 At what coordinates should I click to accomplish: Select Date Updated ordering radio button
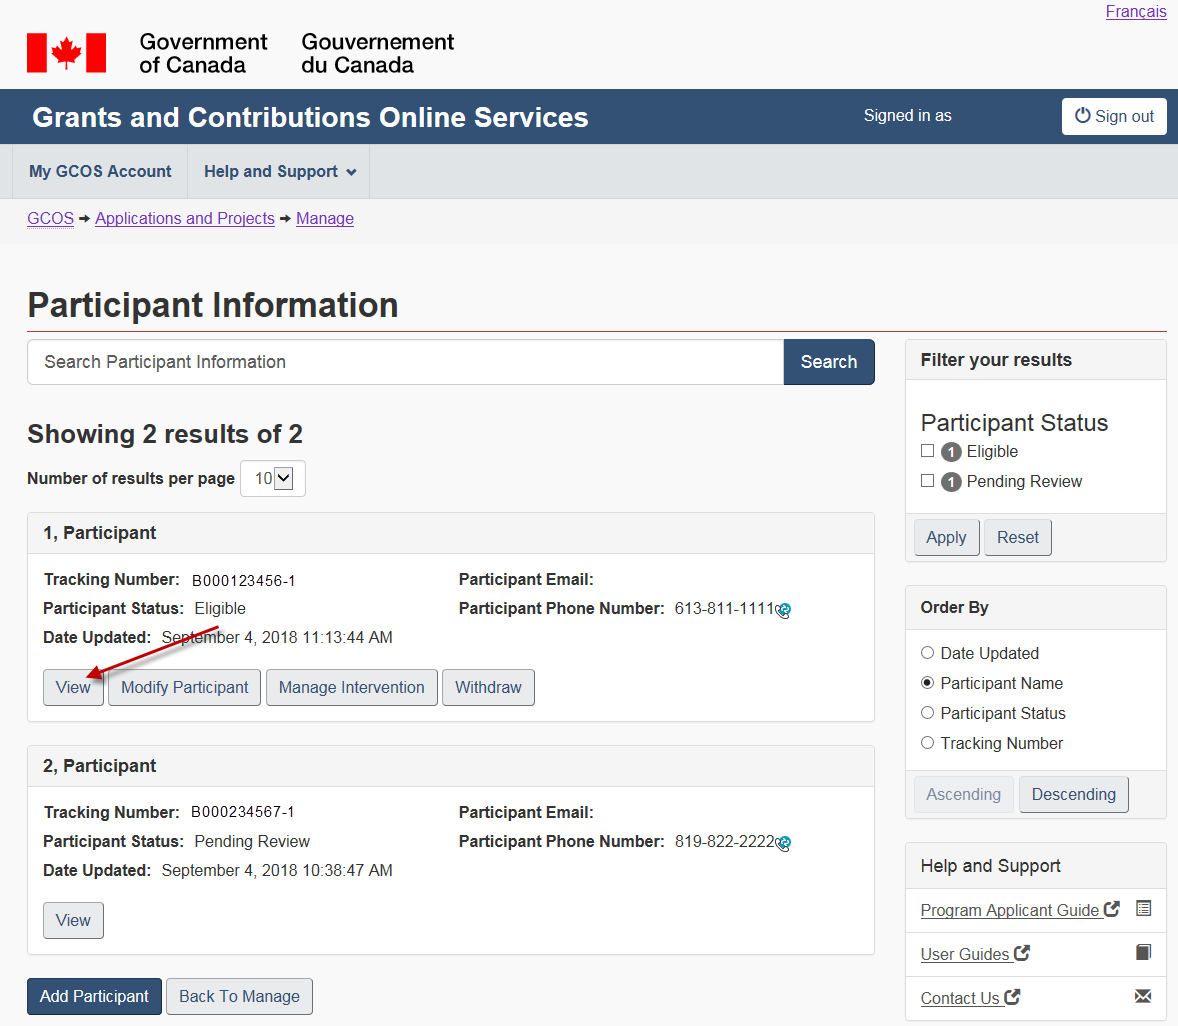coord(928,653)
